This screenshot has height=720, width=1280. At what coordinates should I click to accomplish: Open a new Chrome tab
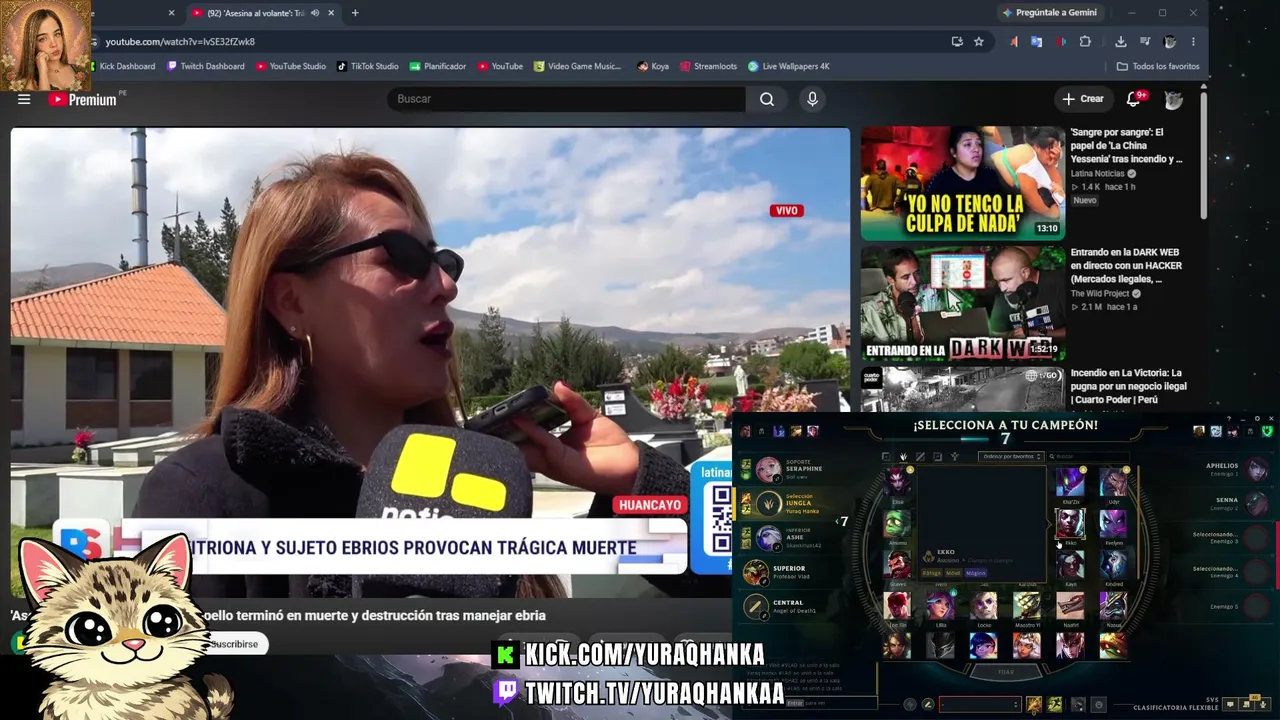coord(355,13)
